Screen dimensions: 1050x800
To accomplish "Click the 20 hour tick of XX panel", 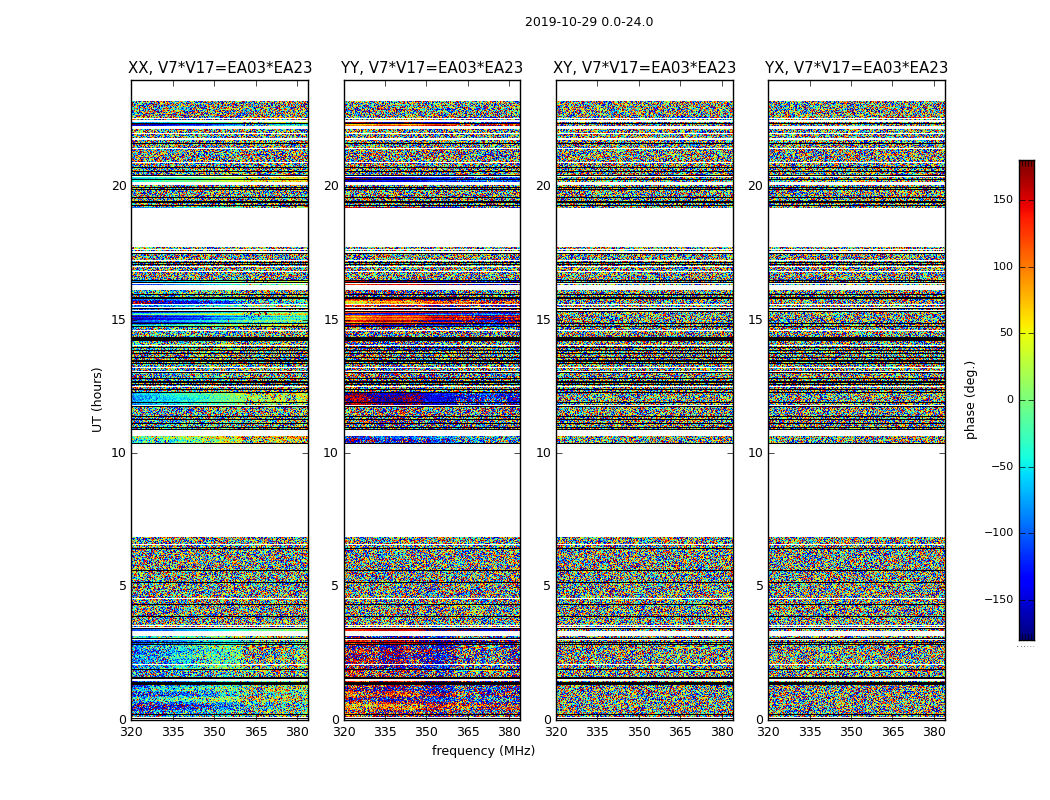I will coord(119,185).
